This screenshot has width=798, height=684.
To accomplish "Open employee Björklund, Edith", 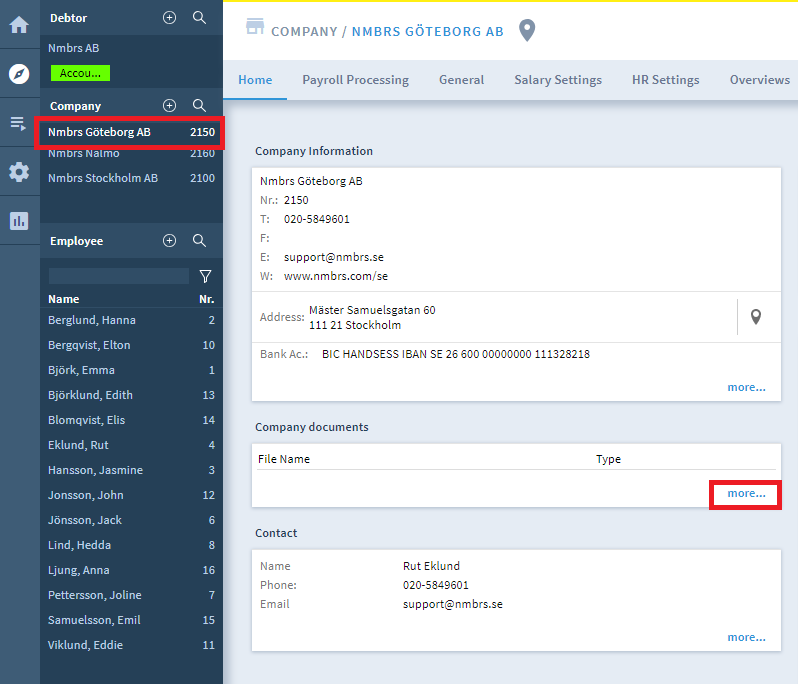I will 131,395.
